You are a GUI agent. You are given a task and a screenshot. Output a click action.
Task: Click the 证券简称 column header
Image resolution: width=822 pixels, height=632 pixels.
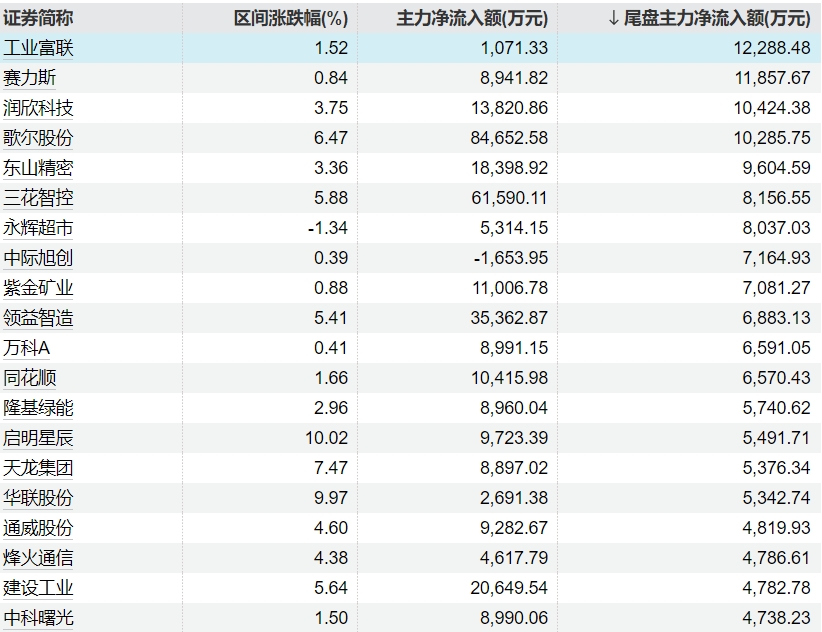(38, 18)
